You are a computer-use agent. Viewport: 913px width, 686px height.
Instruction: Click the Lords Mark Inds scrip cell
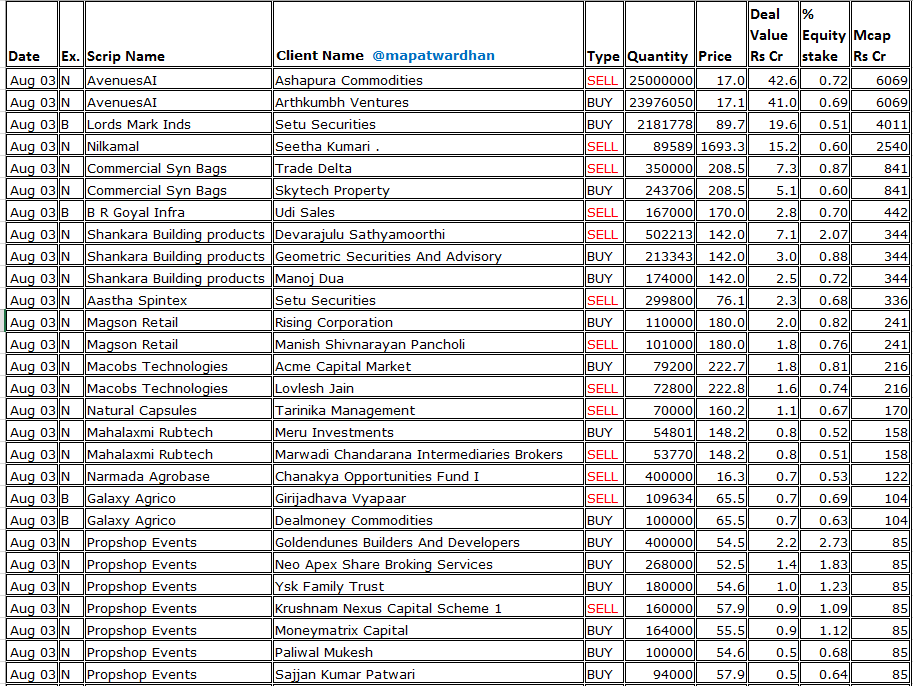178,124
